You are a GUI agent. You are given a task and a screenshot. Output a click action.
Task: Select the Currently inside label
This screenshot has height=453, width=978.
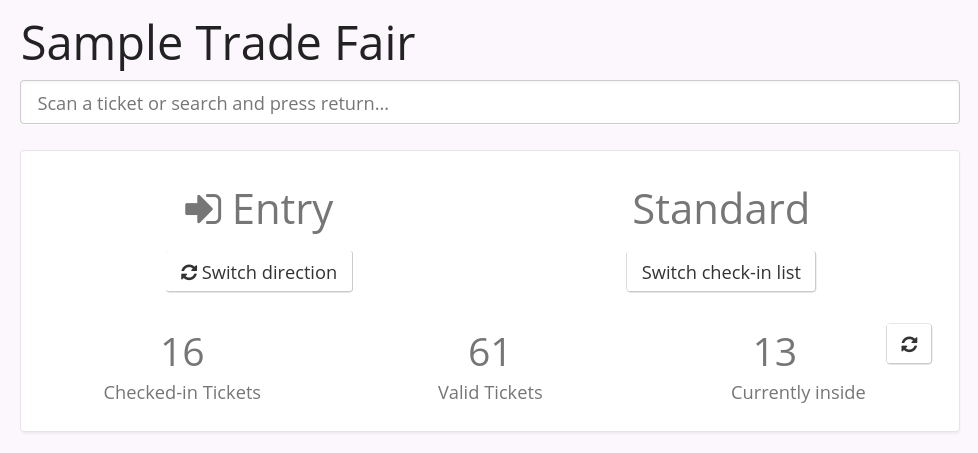pos(798,393)
